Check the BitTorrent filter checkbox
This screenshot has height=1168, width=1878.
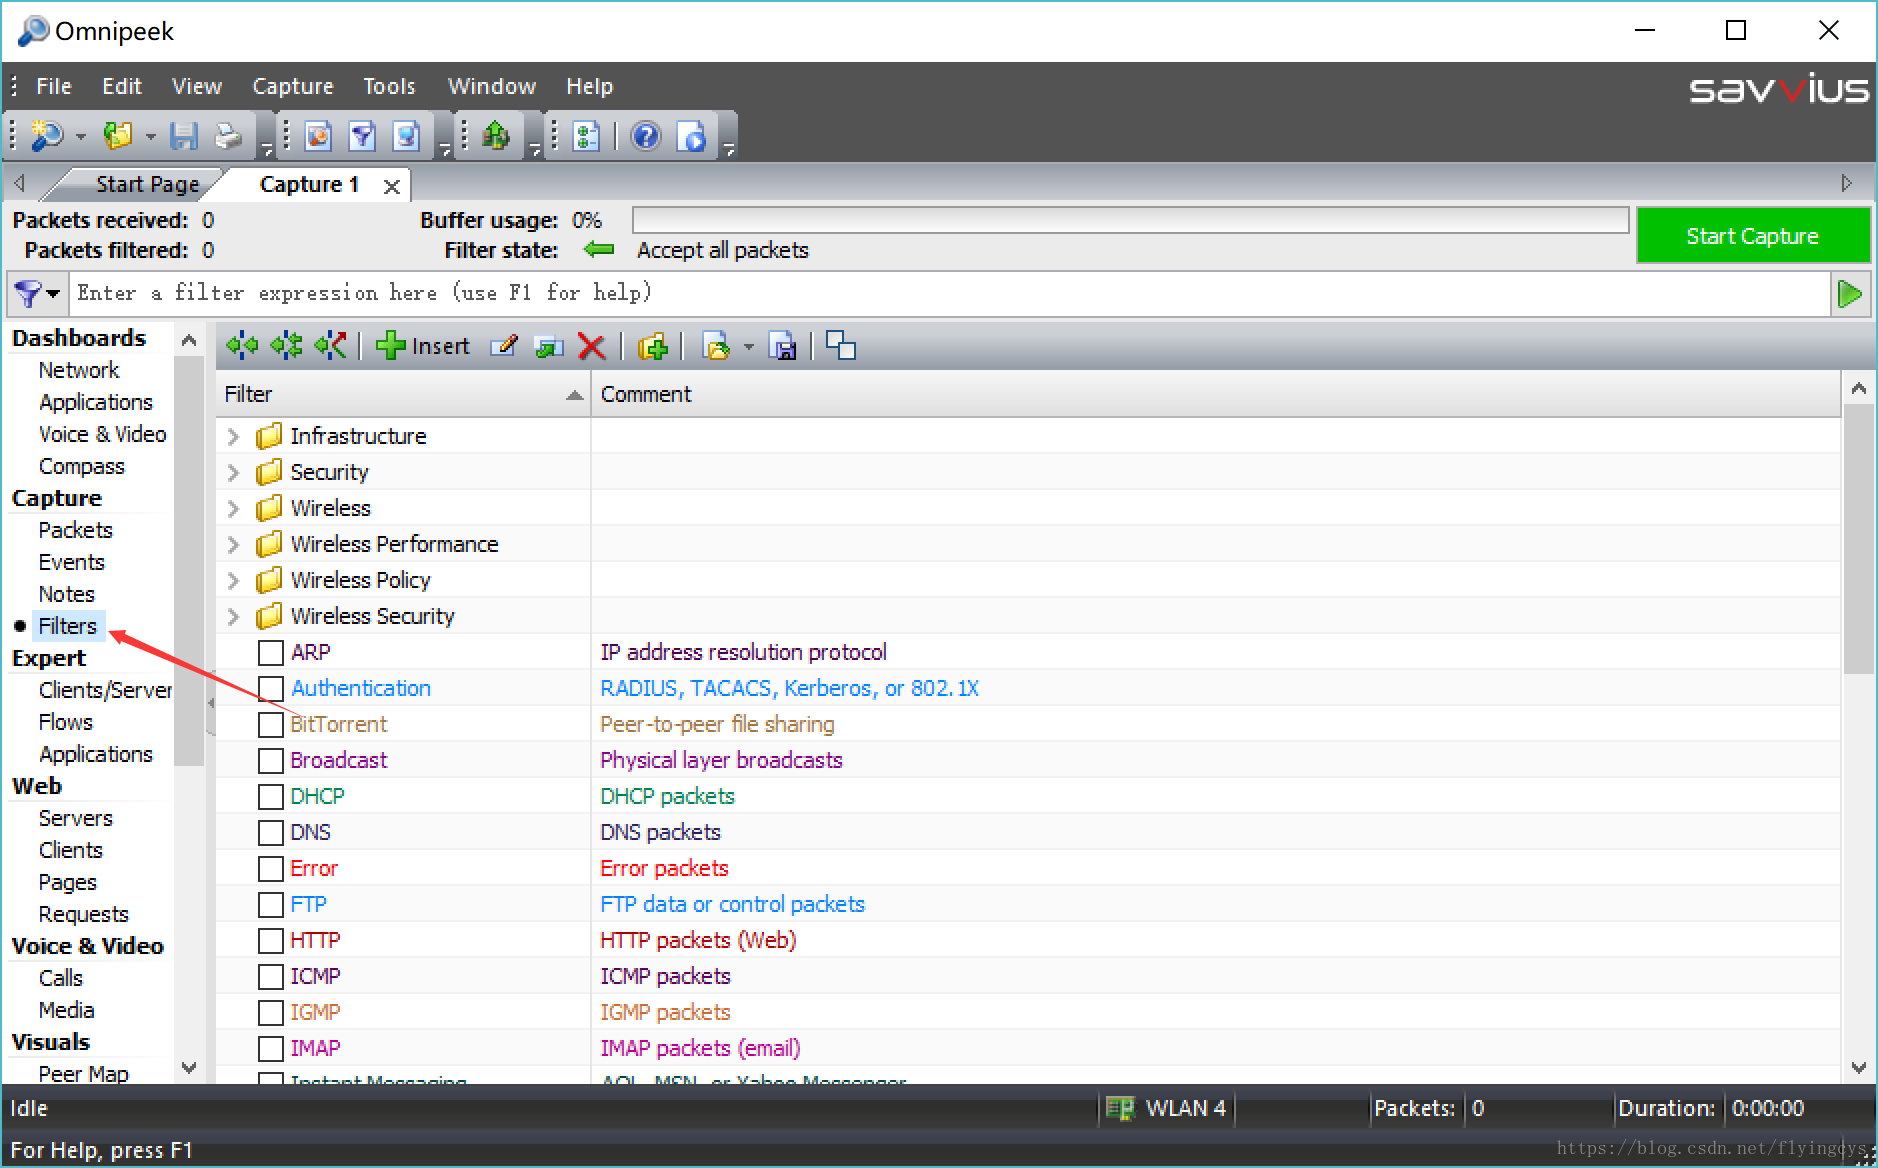tap(270, 724)
